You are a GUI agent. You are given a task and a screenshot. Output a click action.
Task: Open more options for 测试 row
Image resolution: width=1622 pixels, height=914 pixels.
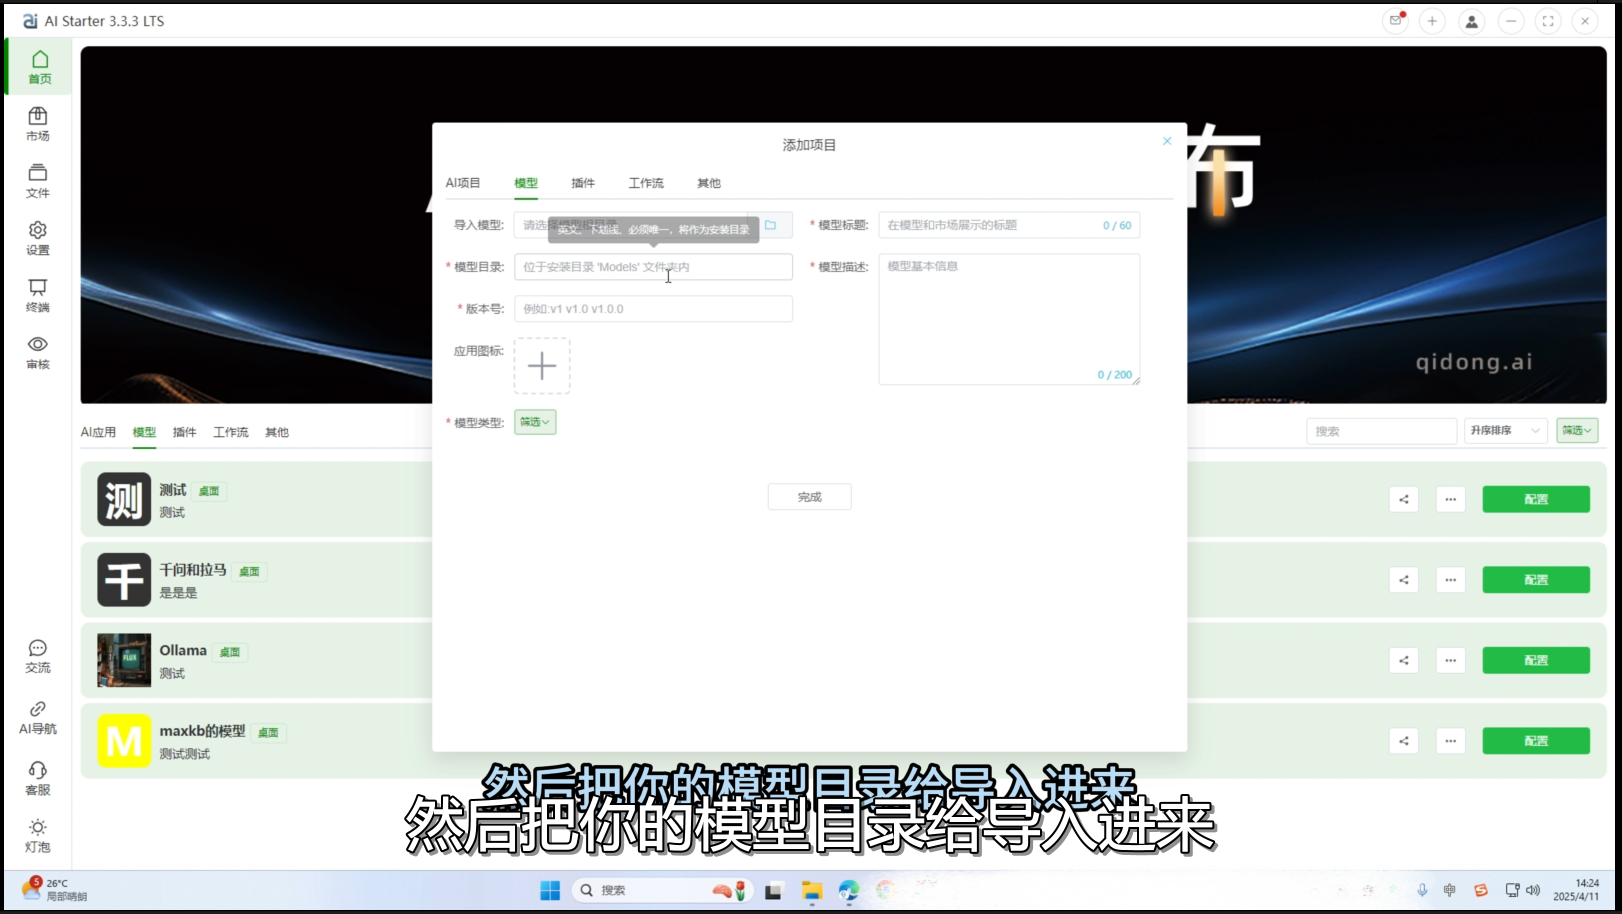tap(1450, 499)
